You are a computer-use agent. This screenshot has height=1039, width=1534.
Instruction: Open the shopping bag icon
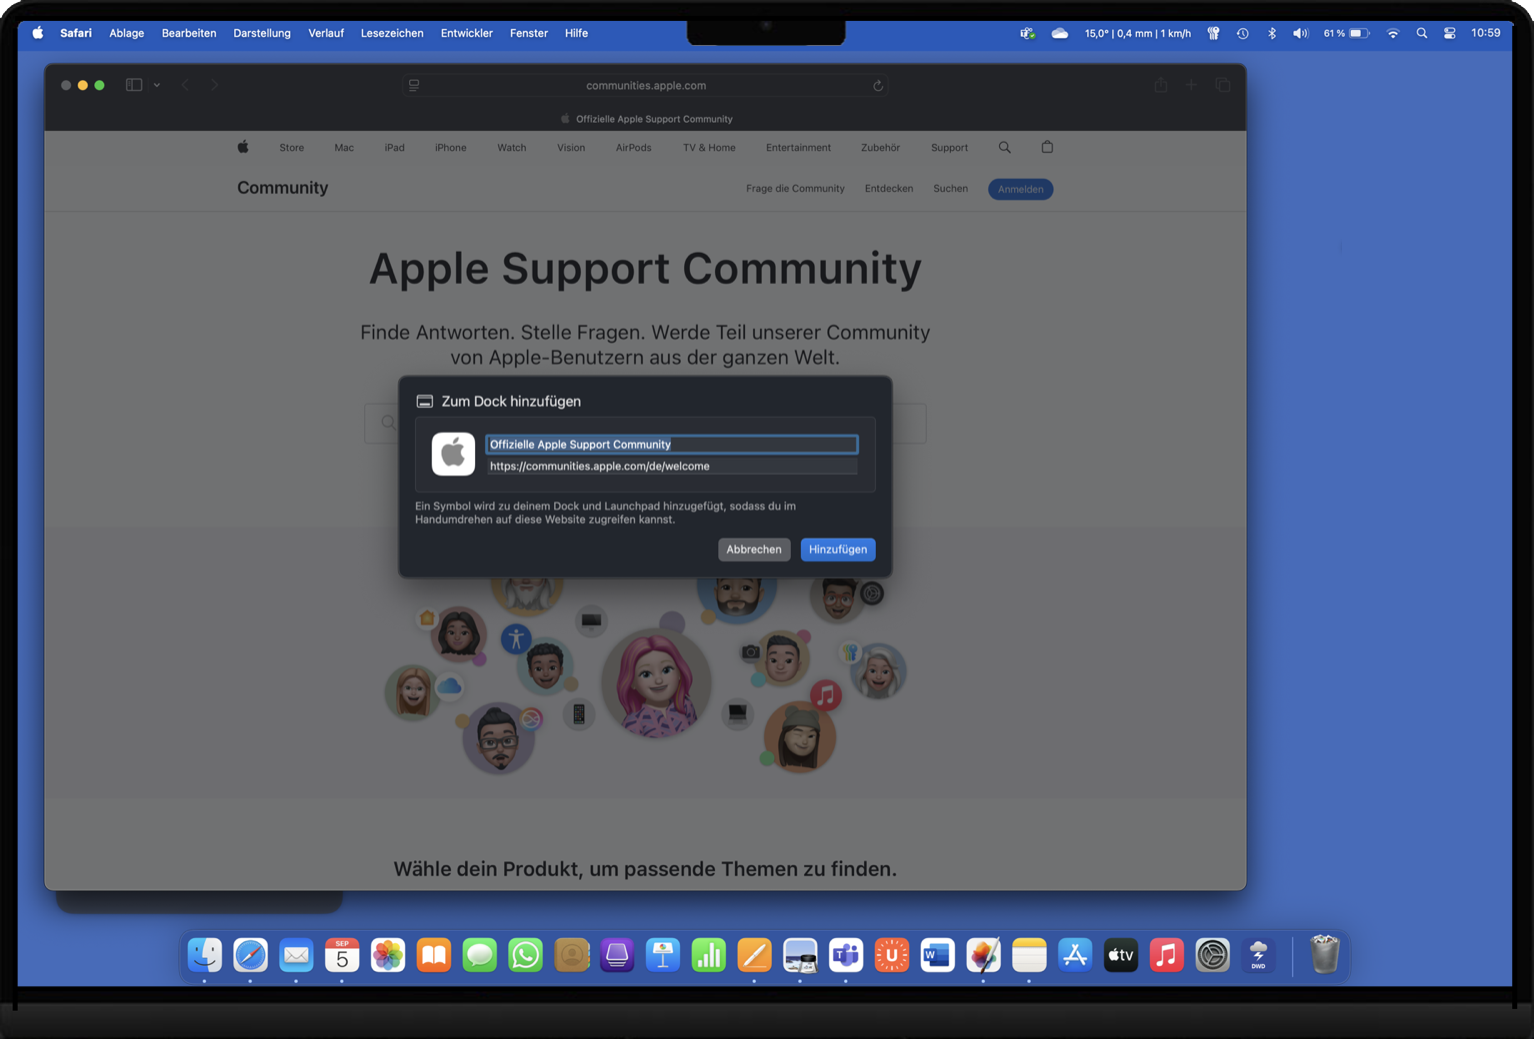(1047, 147)
